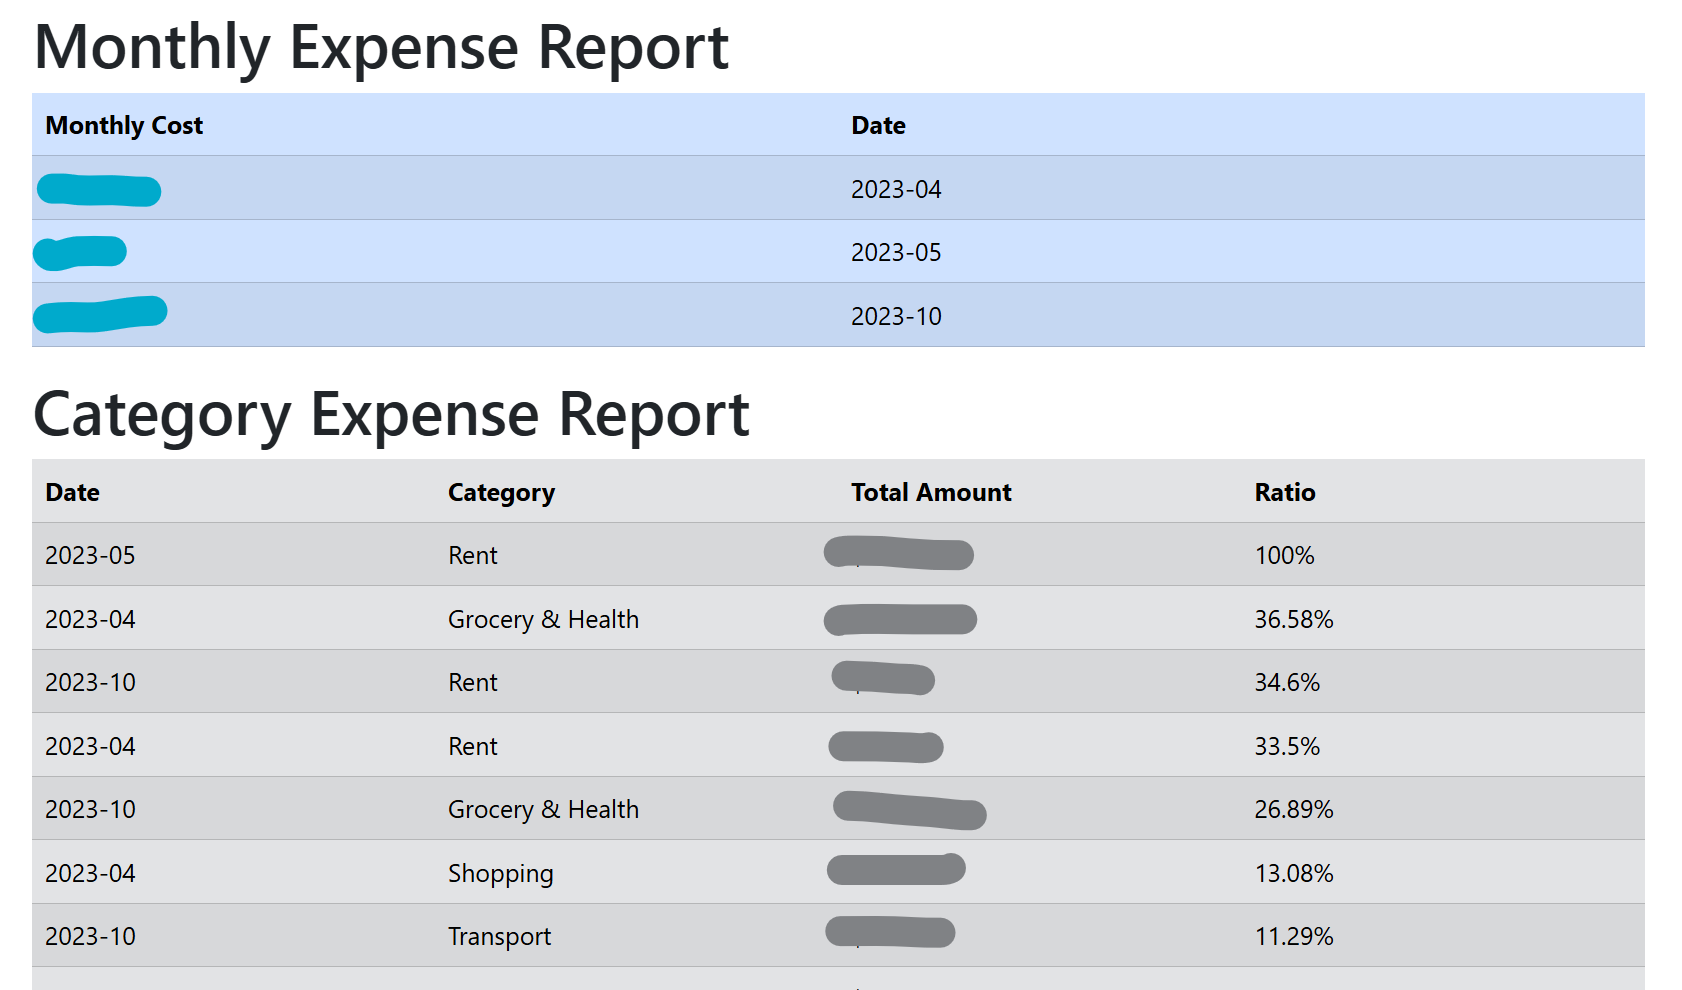Click the 100% ratio value

[x=1284, y=555]
